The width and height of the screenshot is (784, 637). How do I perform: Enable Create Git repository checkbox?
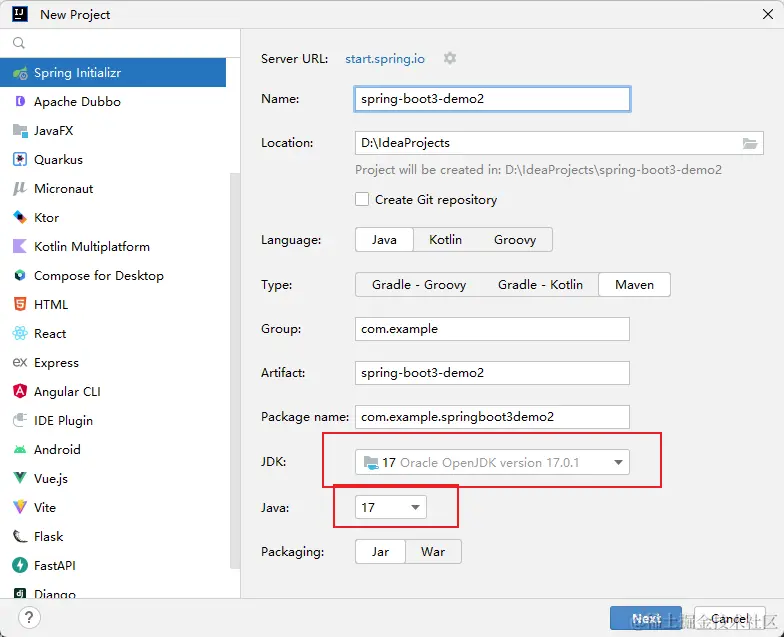click(362, 200)
